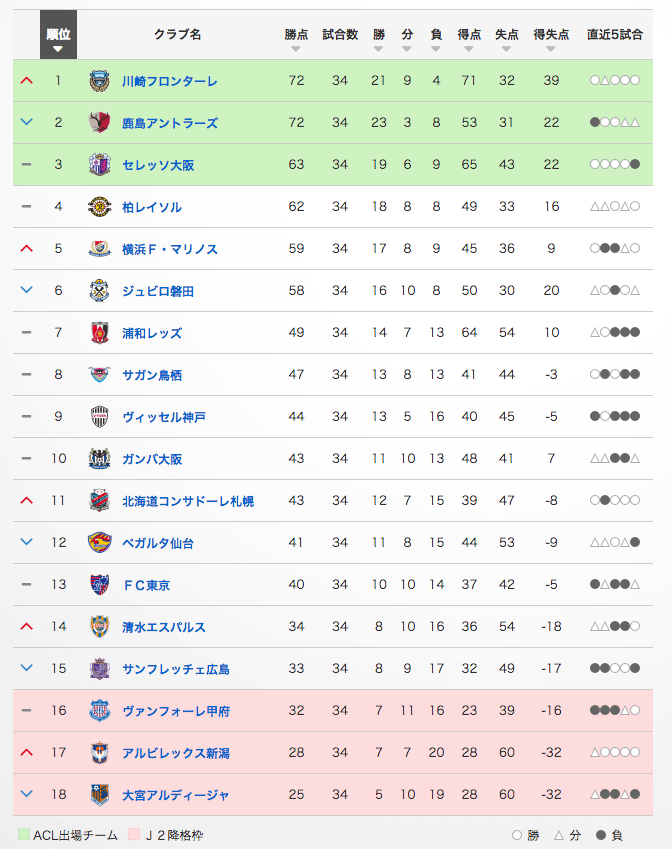
Task: Click the Kashima Antlers club crest
Action: click(x=99, y=122)
